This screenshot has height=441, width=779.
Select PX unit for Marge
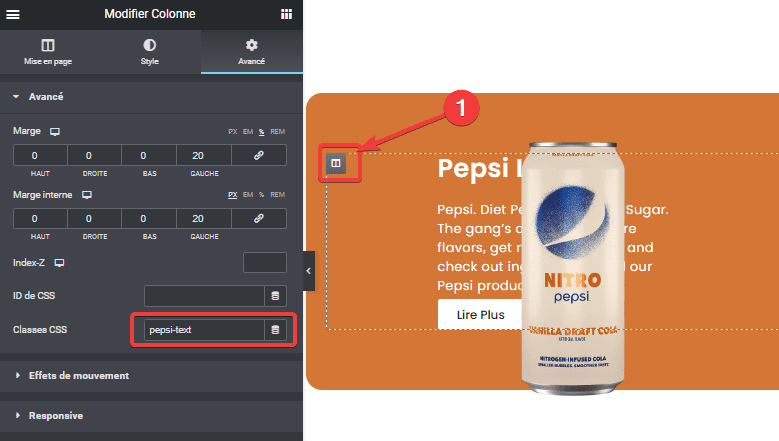coord(233,132)
